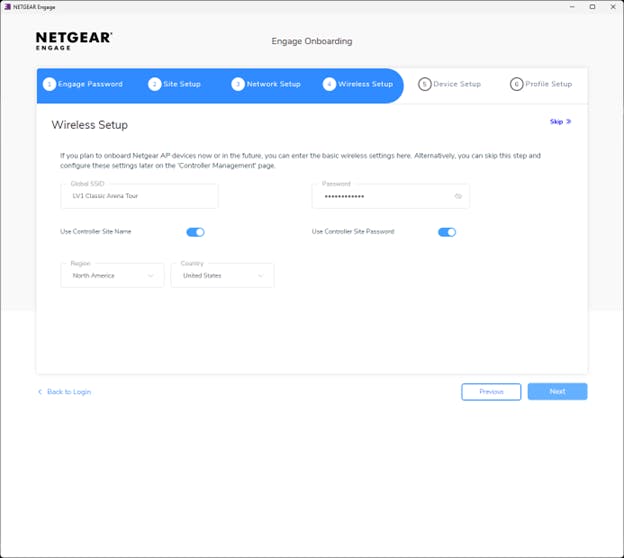Image resolution: width=624 pixels, height=558 pixels.
Task: Expand the Country dropdown
Action: pyautogui.click(x=222, y=275)
